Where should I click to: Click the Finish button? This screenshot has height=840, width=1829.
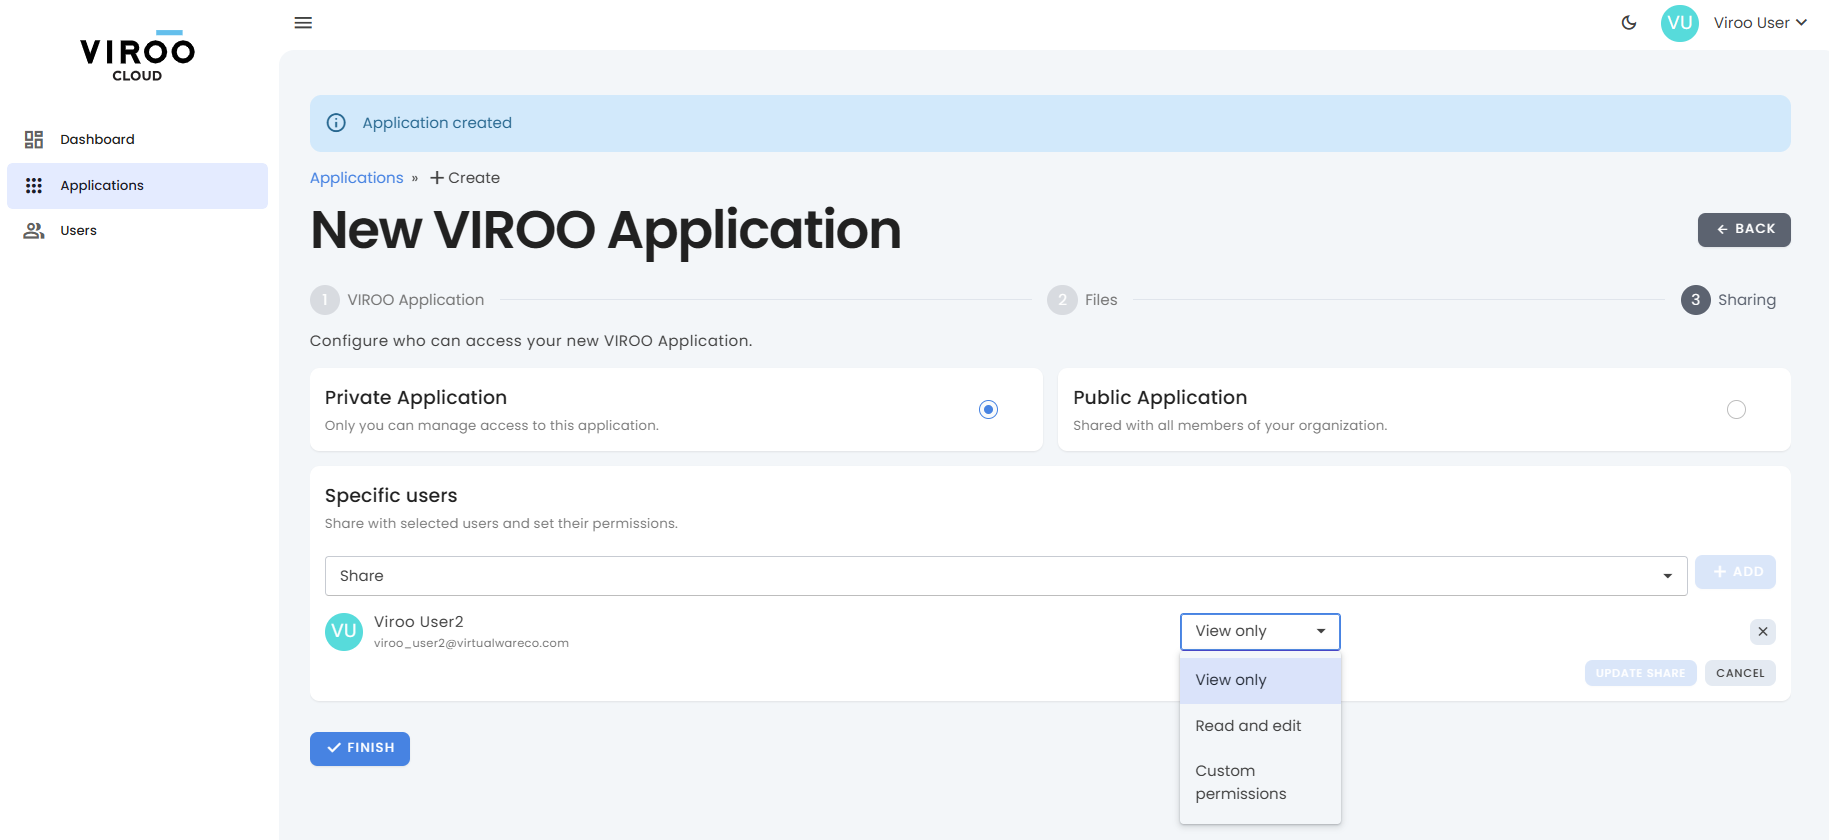click(360, 748)
